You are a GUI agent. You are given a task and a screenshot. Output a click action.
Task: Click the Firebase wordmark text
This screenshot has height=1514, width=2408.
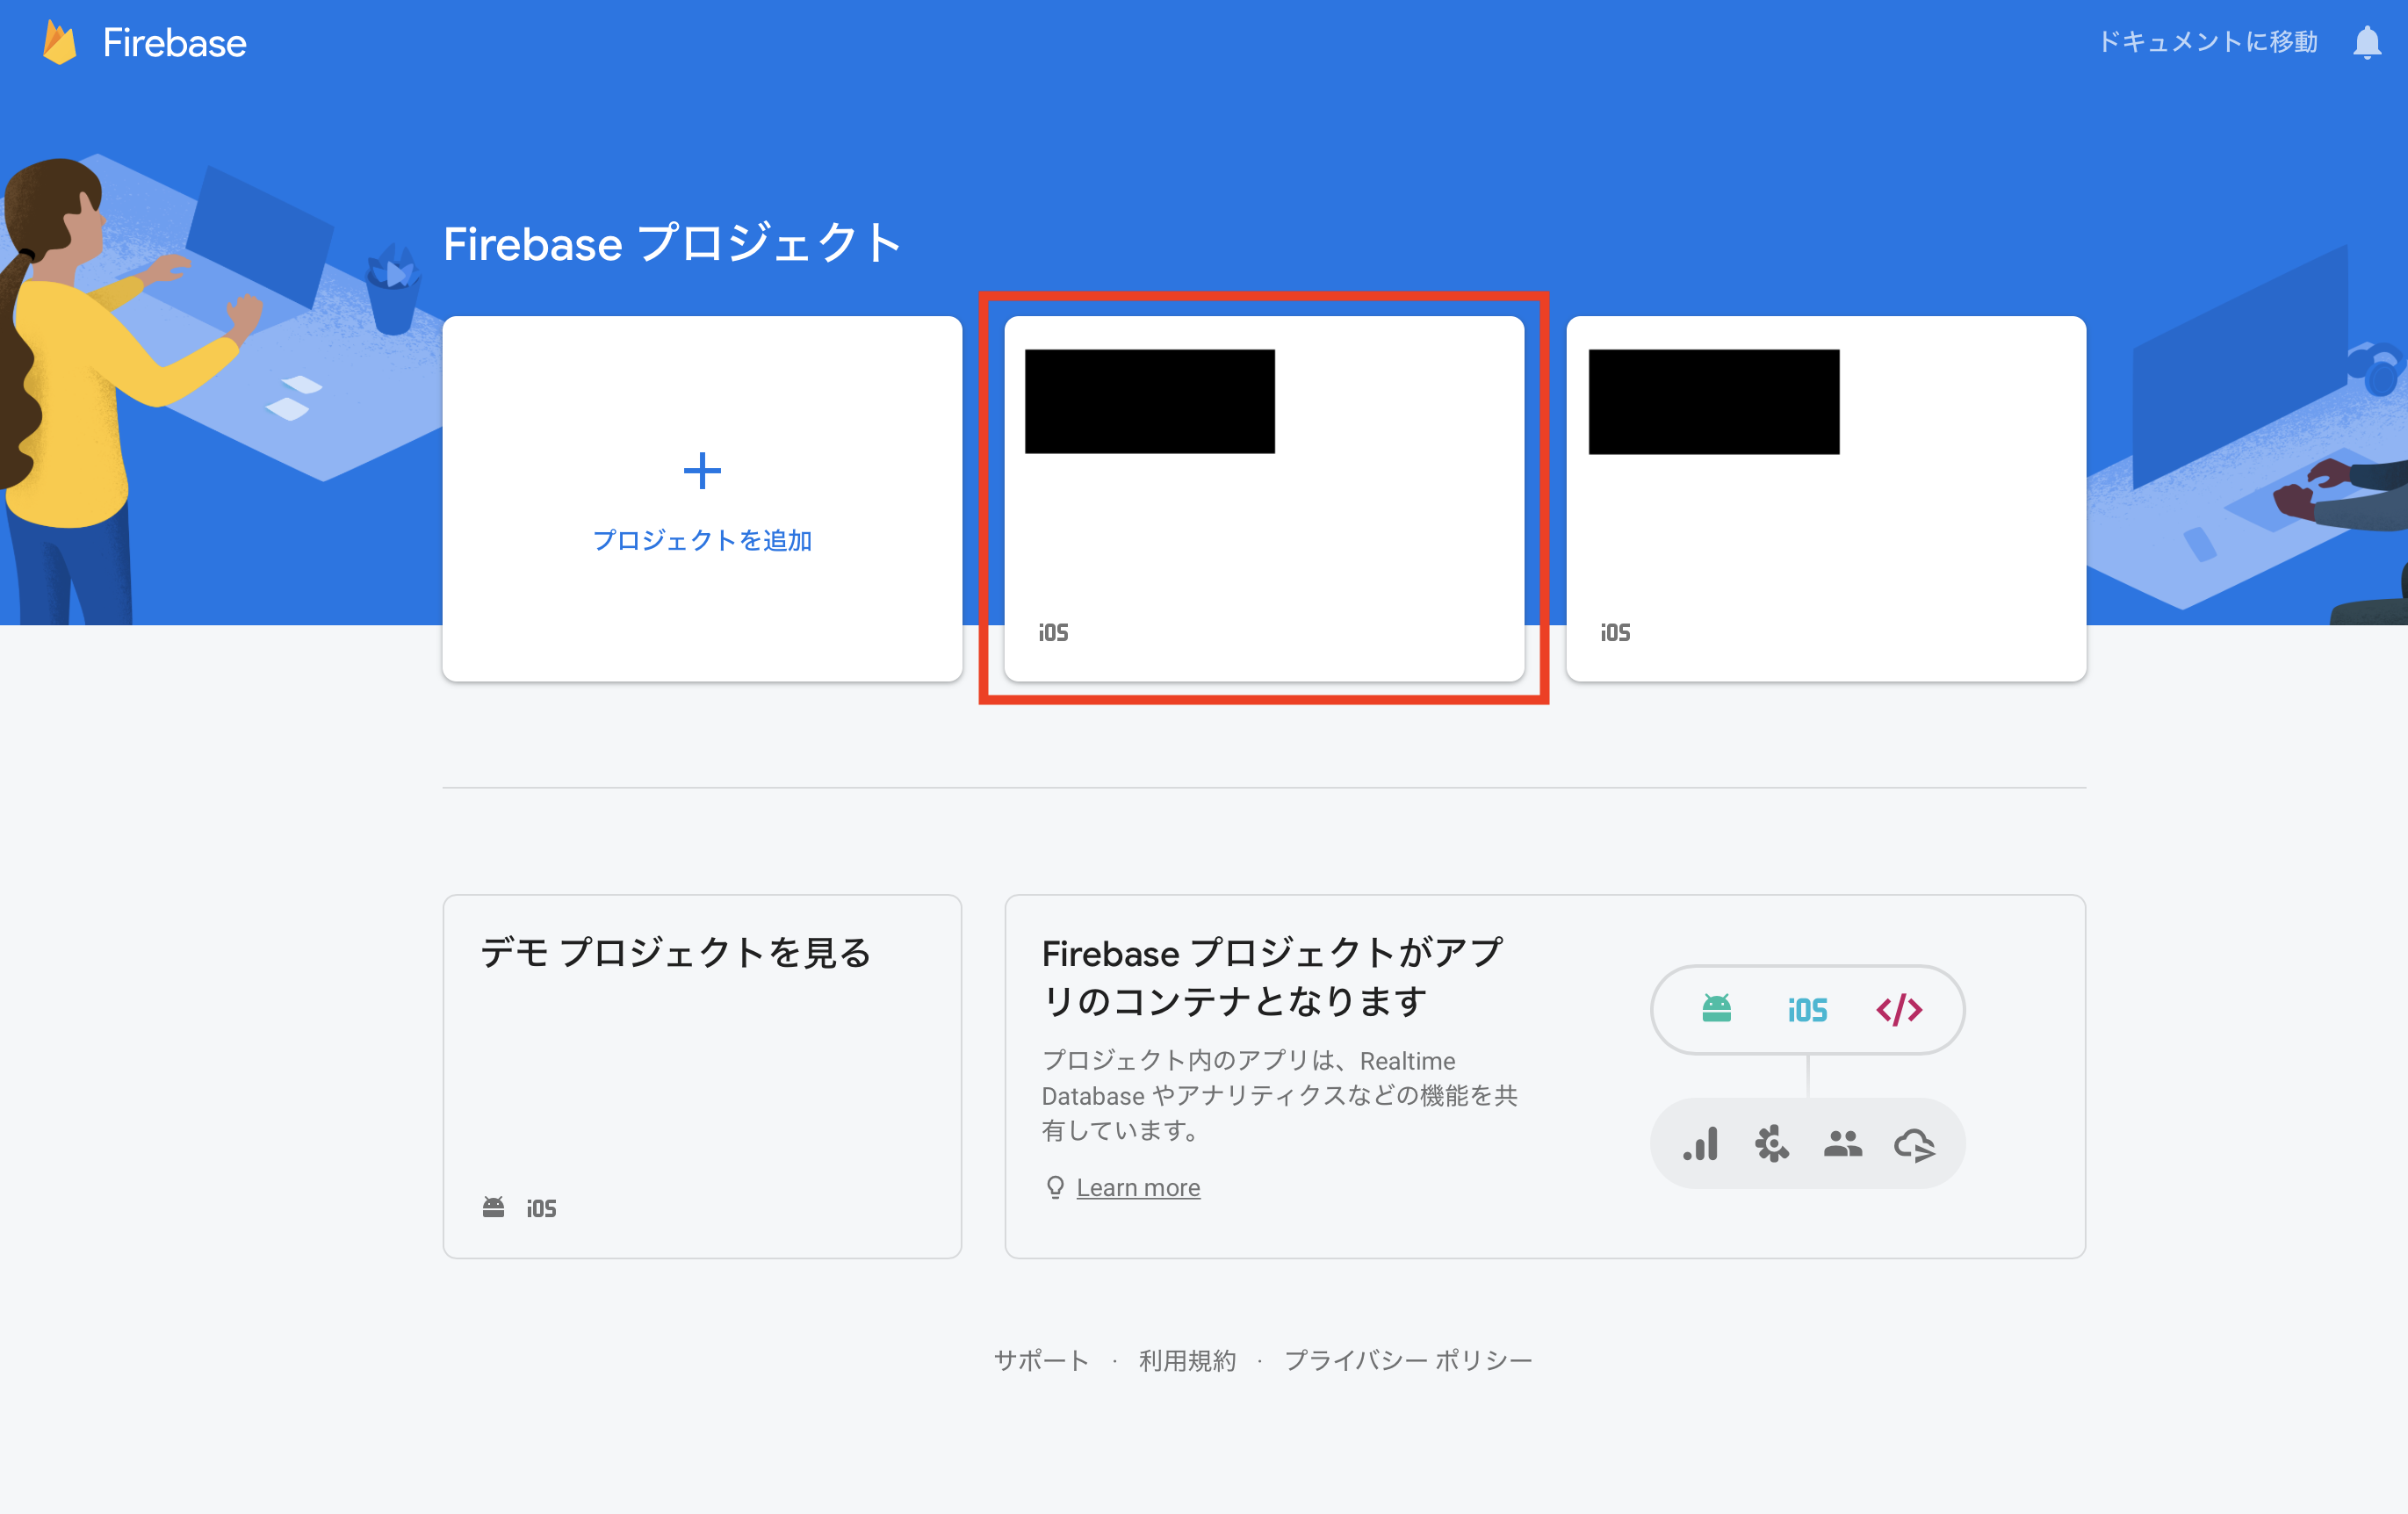coord(175,43)
